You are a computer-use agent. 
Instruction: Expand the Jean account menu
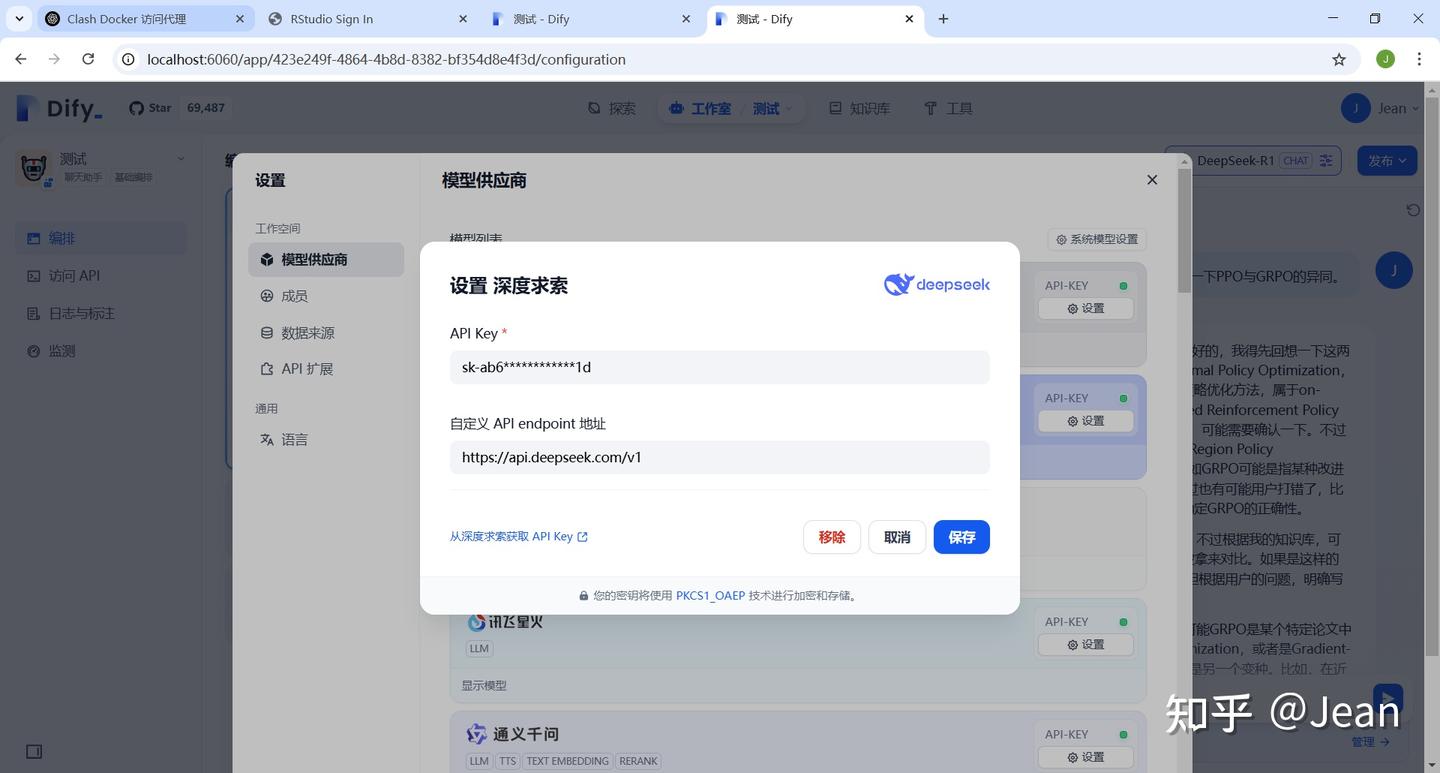1394,108
